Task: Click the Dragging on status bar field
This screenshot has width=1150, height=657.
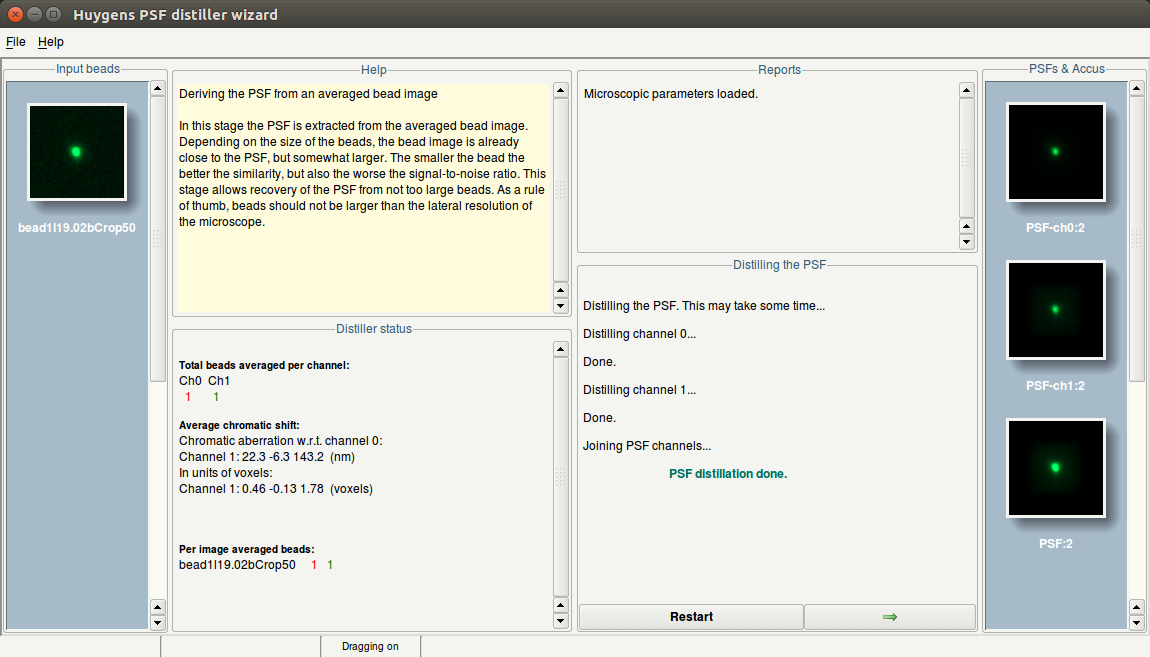Action: click(x=370, y=646)
